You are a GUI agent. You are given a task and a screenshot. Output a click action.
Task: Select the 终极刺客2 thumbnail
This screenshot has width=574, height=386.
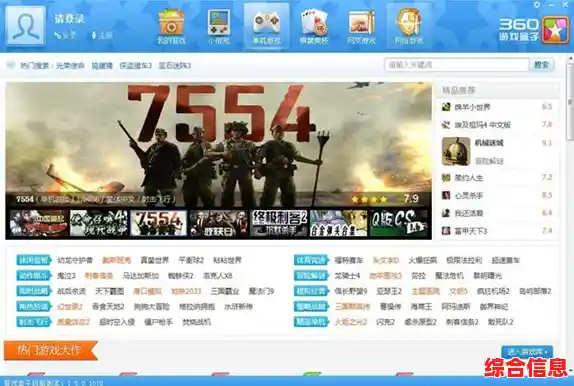[x=279, y=223]
